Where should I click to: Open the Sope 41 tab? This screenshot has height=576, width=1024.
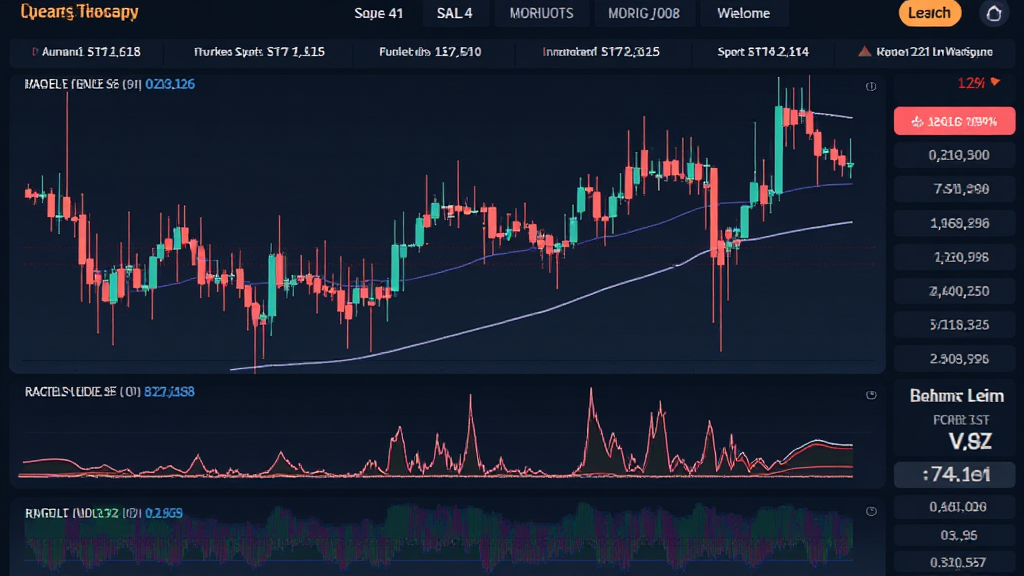click(x=379, y=13)
